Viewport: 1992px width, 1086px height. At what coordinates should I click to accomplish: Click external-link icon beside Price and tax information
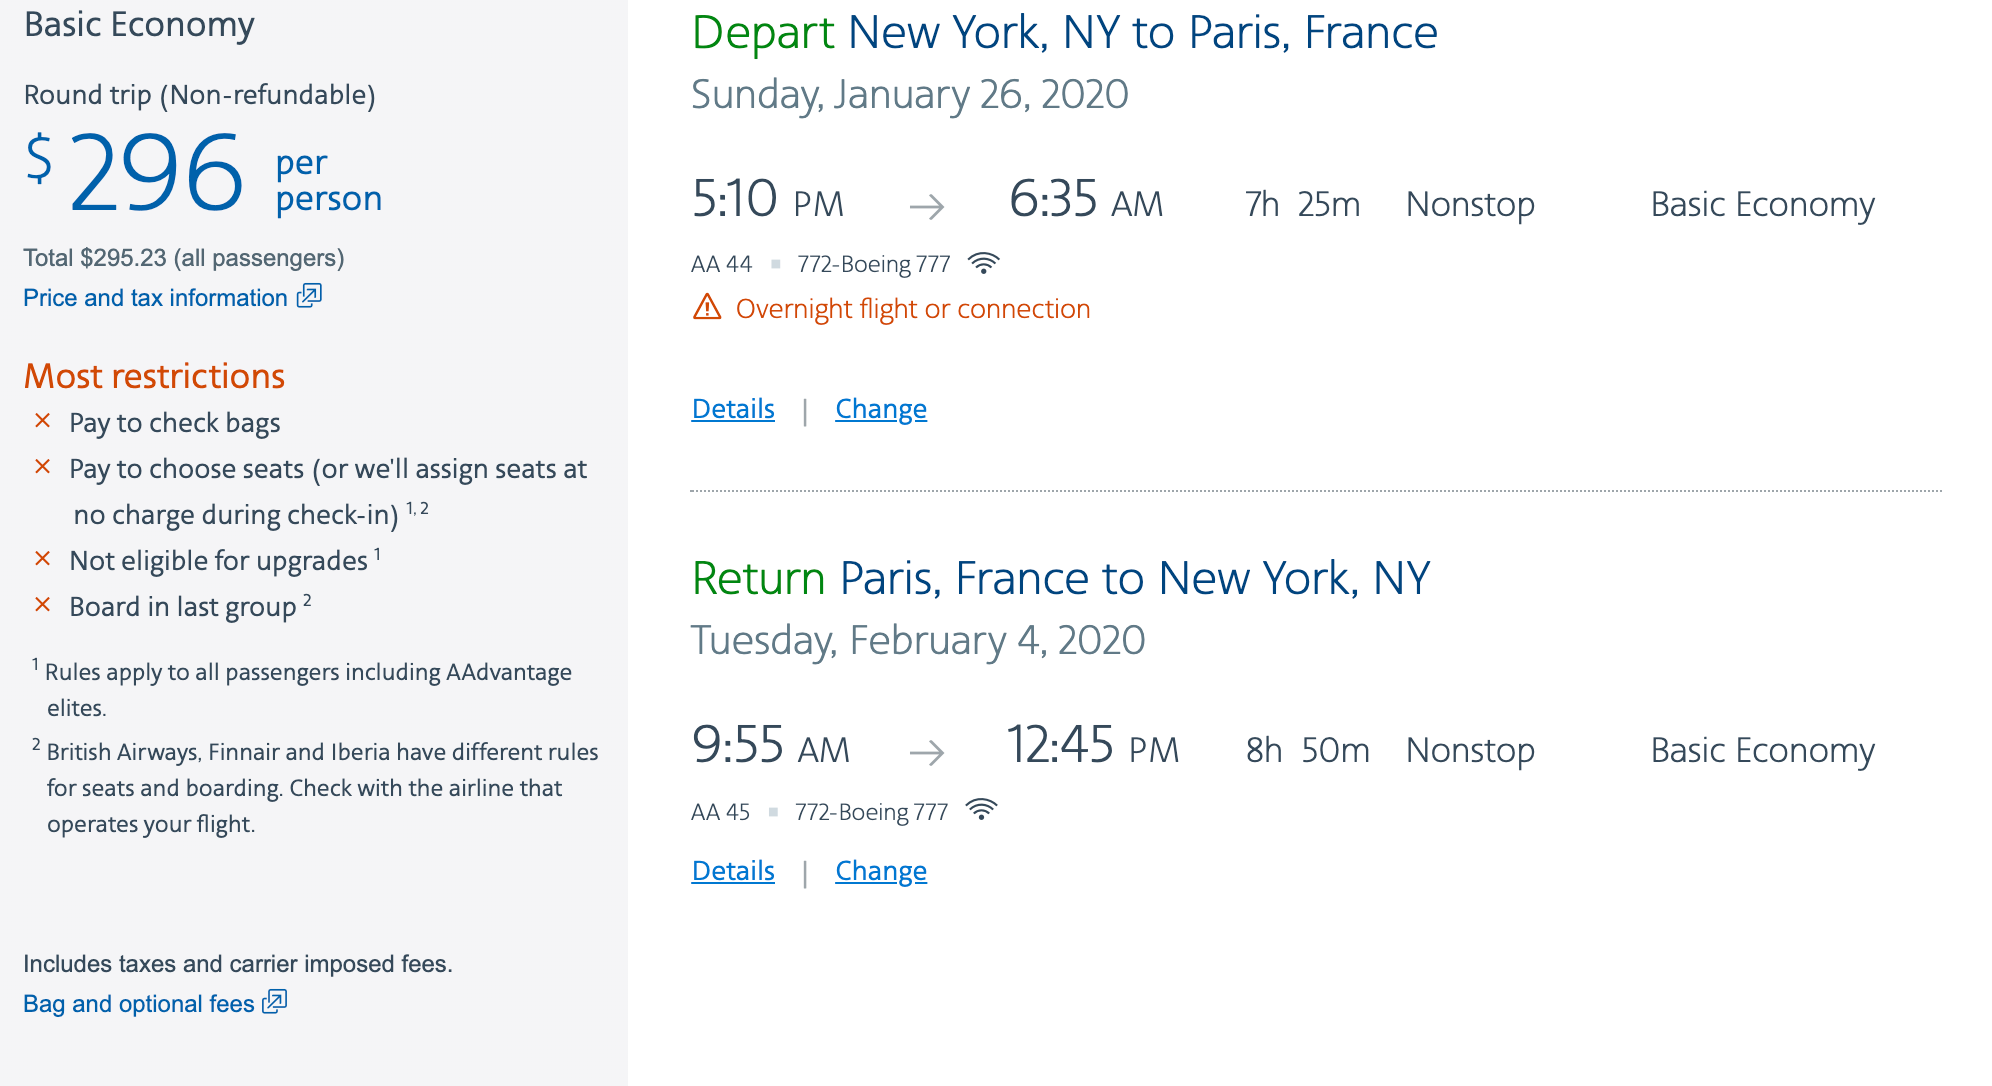(x=310, y=296)
